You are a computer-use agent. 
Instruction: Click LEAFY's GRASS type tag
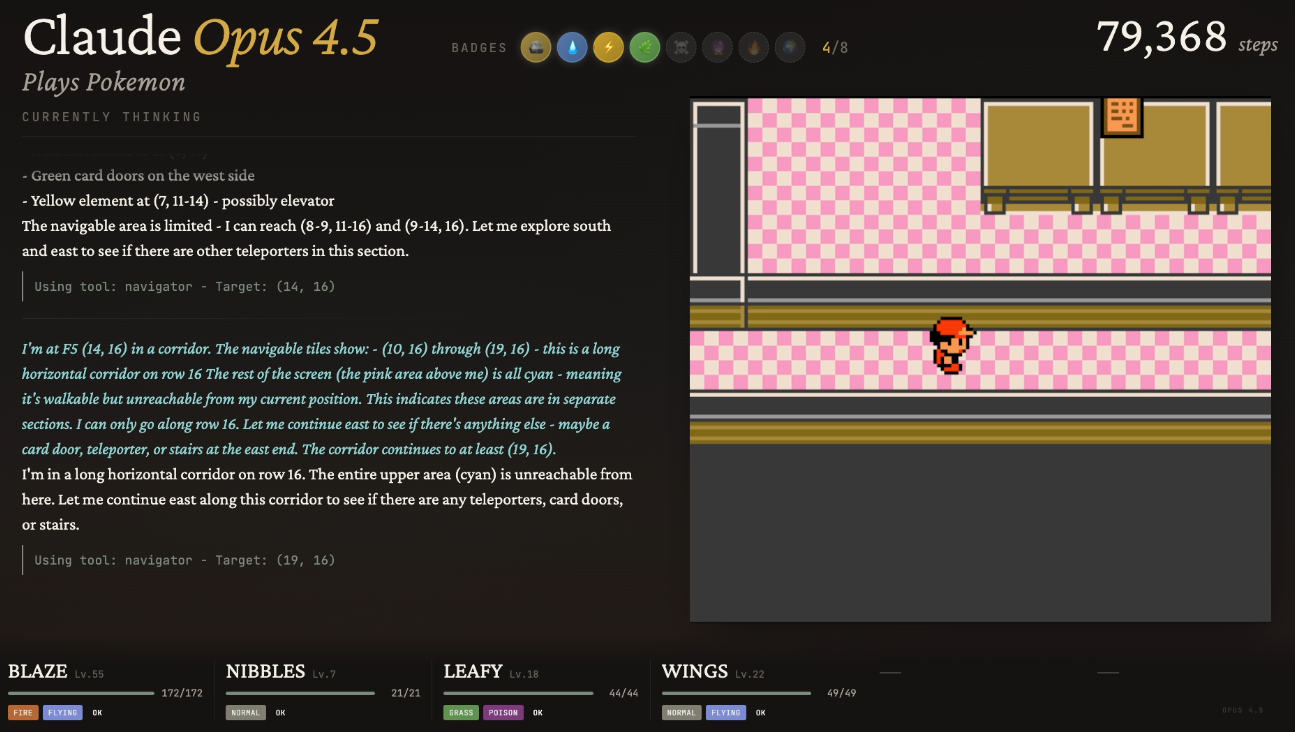[x=461, y=713]
